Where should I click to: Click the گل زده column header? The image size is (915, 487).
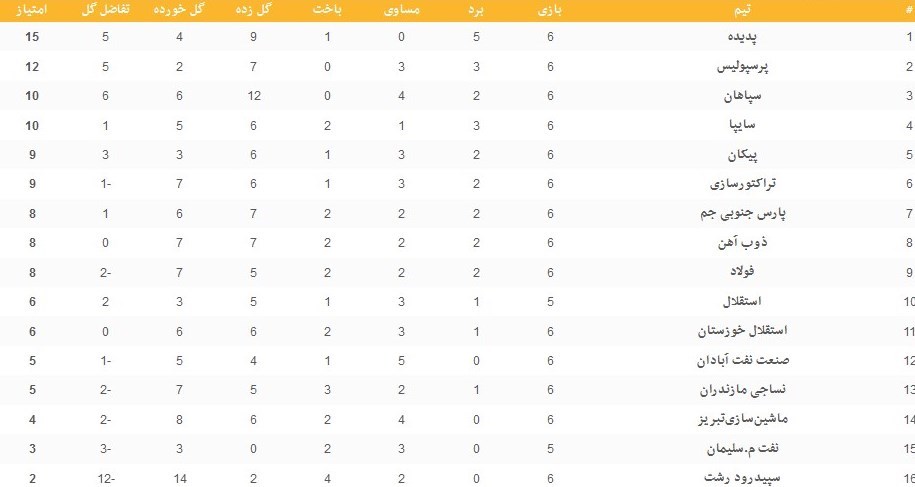[x=257, y=10]
